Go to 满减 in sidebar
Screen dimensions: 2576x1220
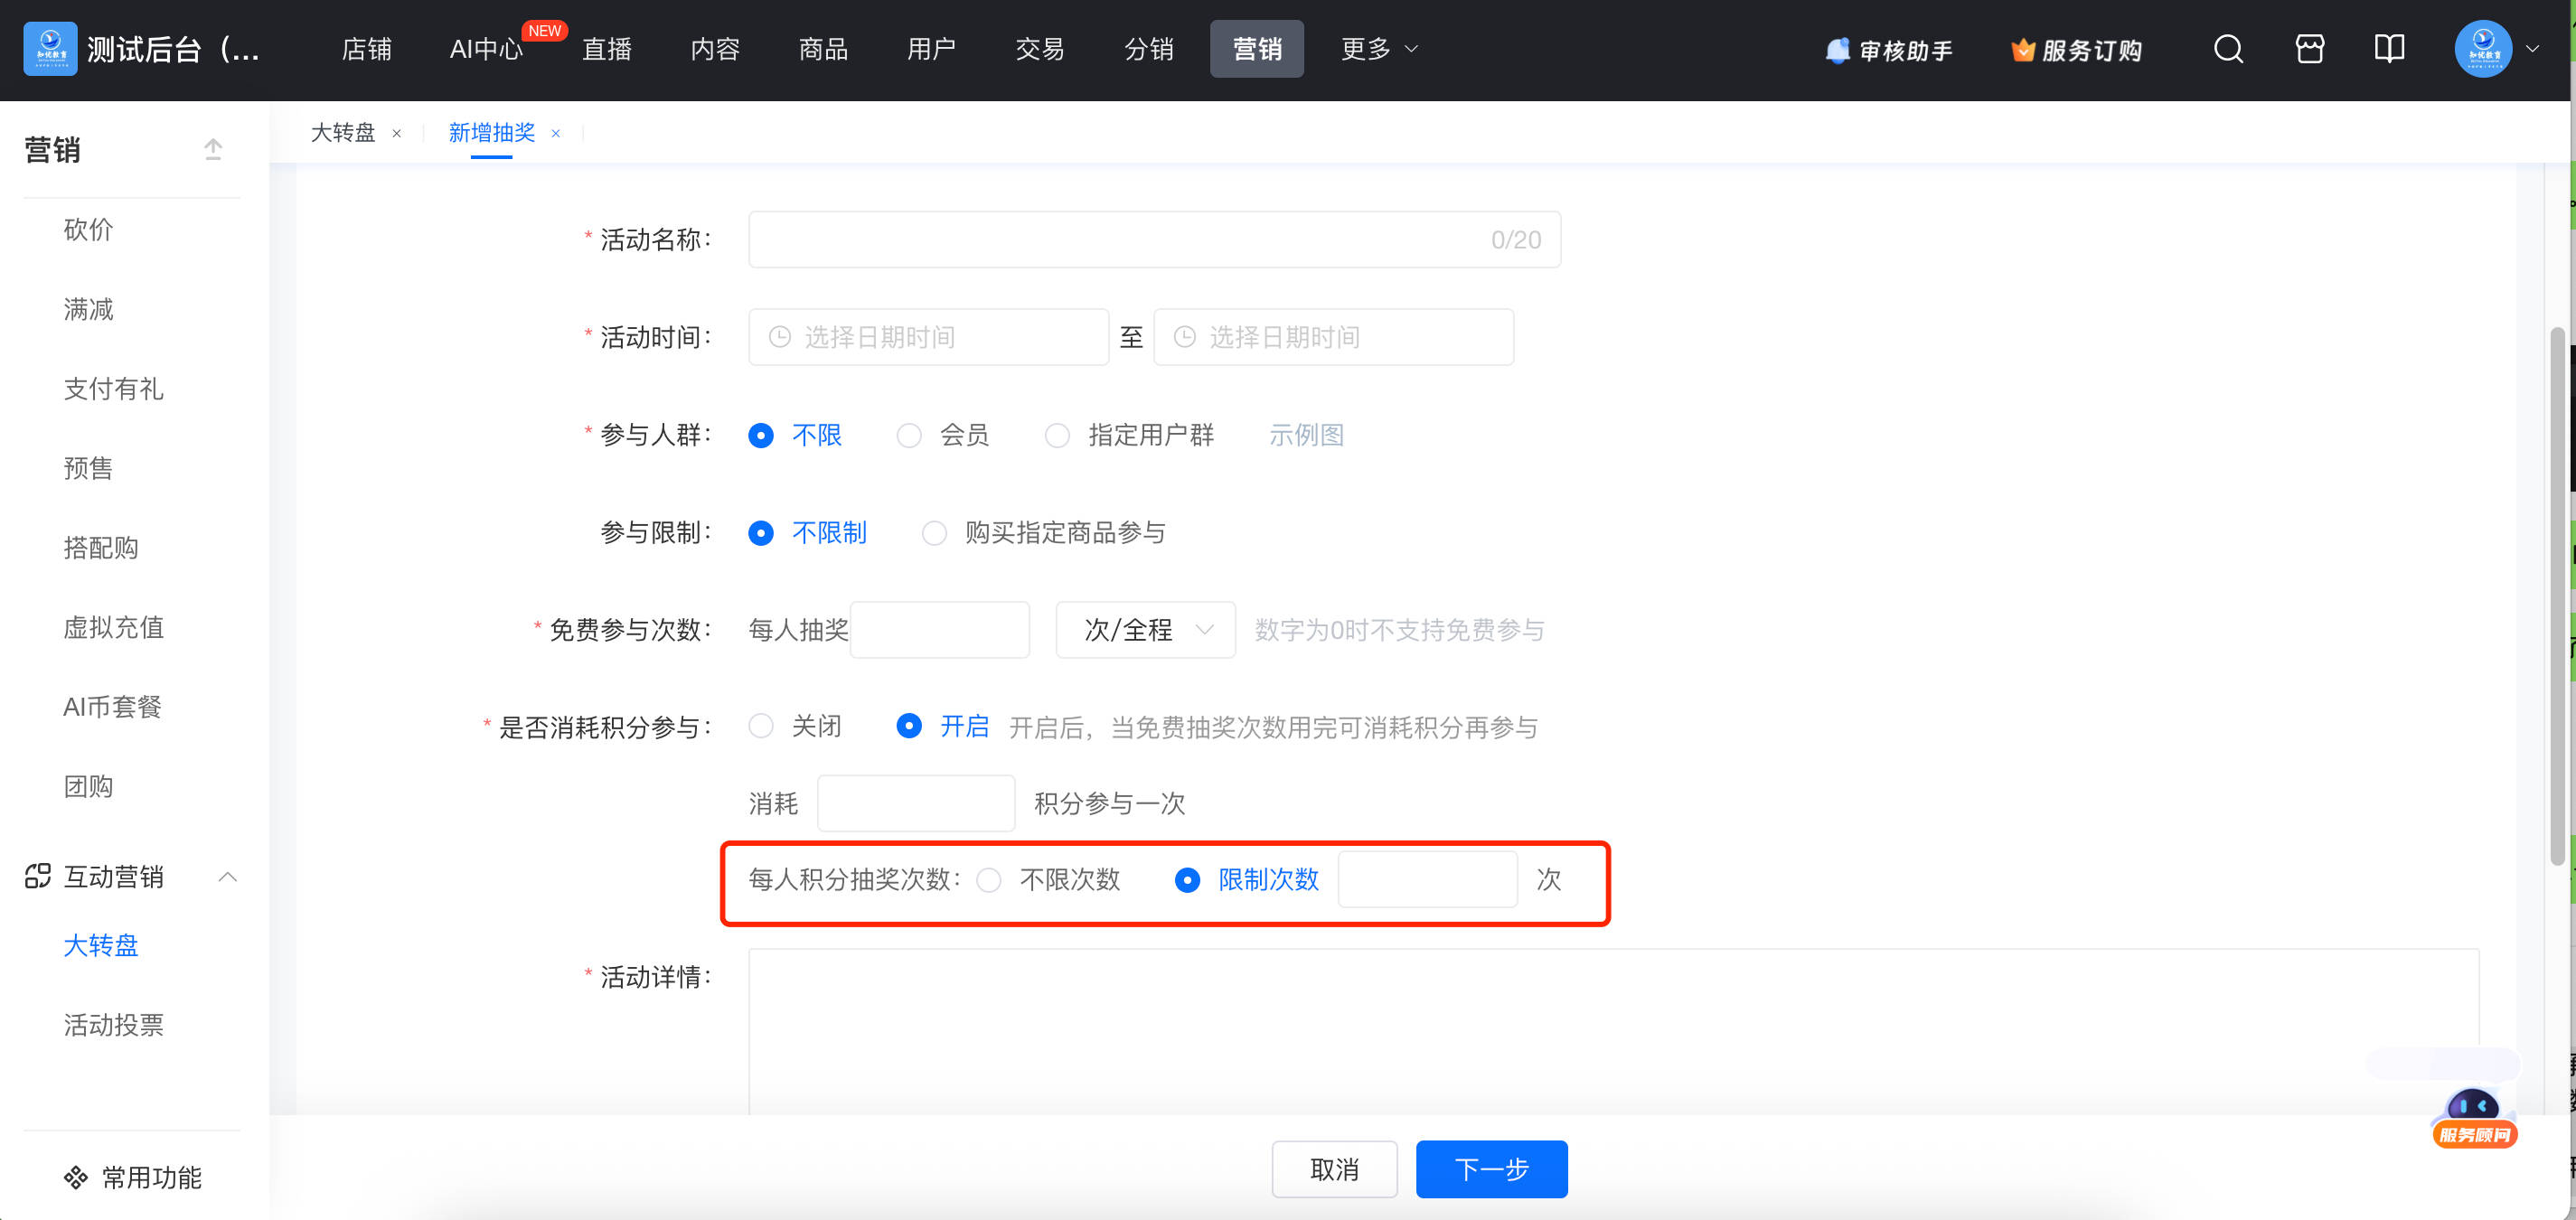click(89, 309)
